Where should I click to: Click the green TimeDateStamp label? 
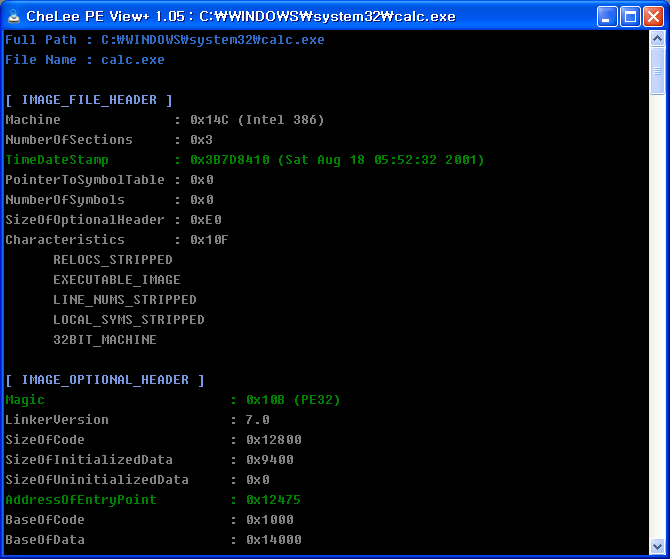click(x=57, y=160)
